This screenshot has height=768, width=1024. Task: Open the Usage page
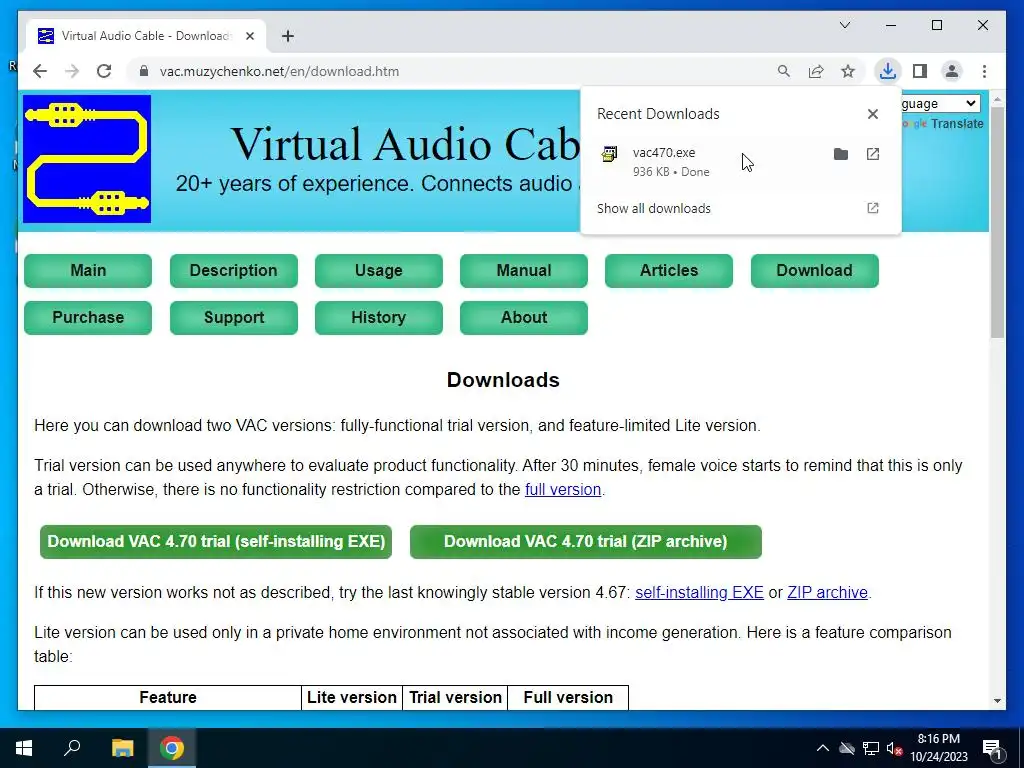[x=379, y=270]
